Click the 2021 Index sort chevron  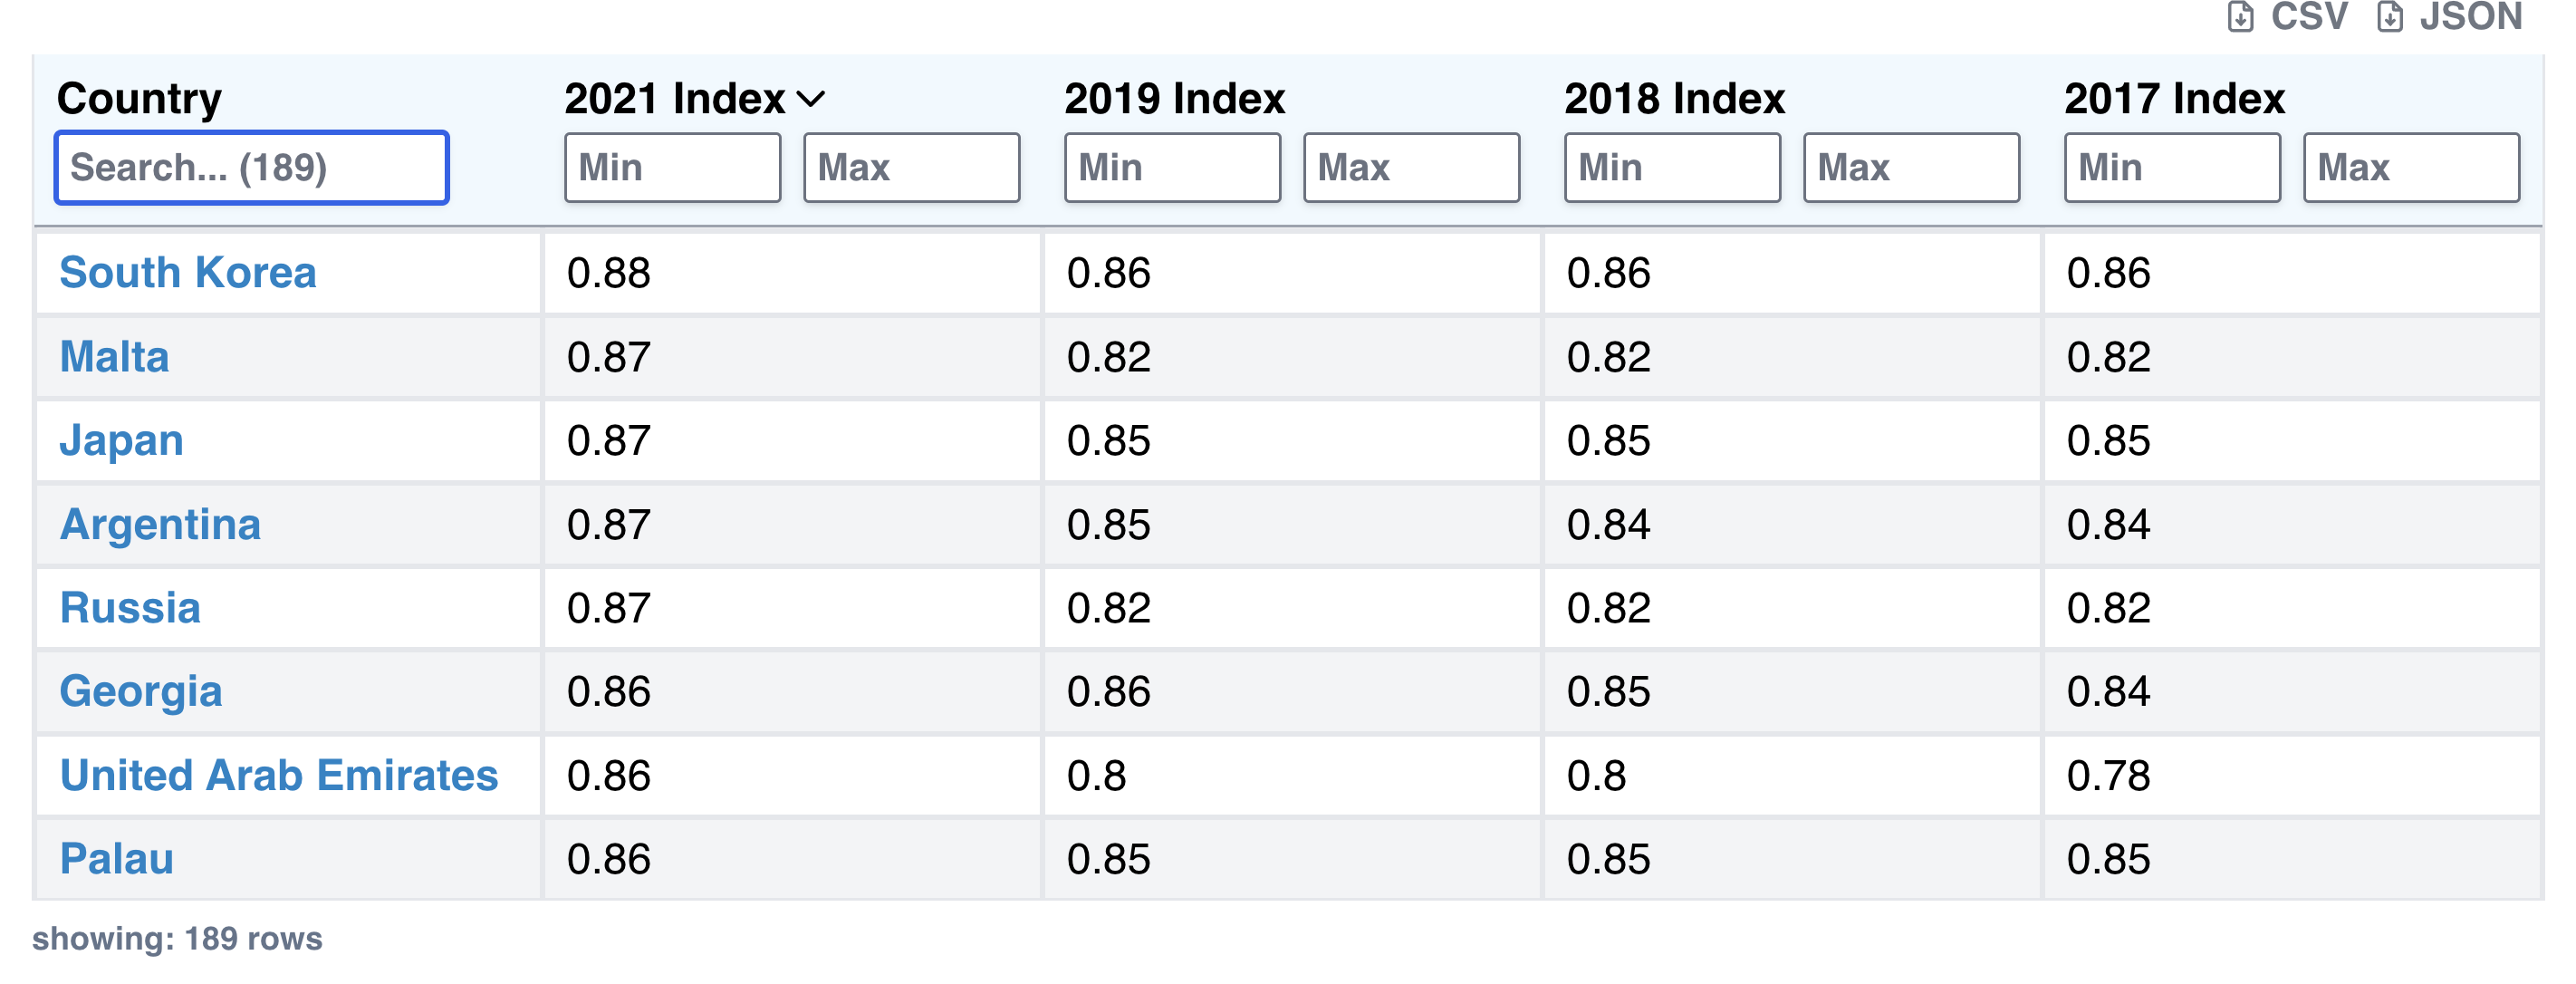pos(811,99)
